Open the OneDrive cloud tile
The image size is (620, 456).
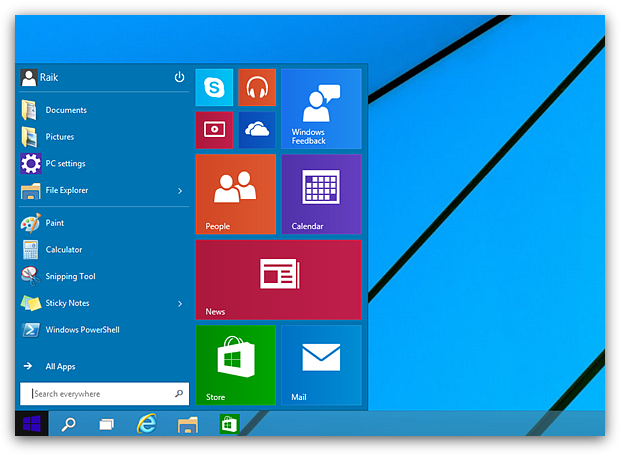[257, 130]
